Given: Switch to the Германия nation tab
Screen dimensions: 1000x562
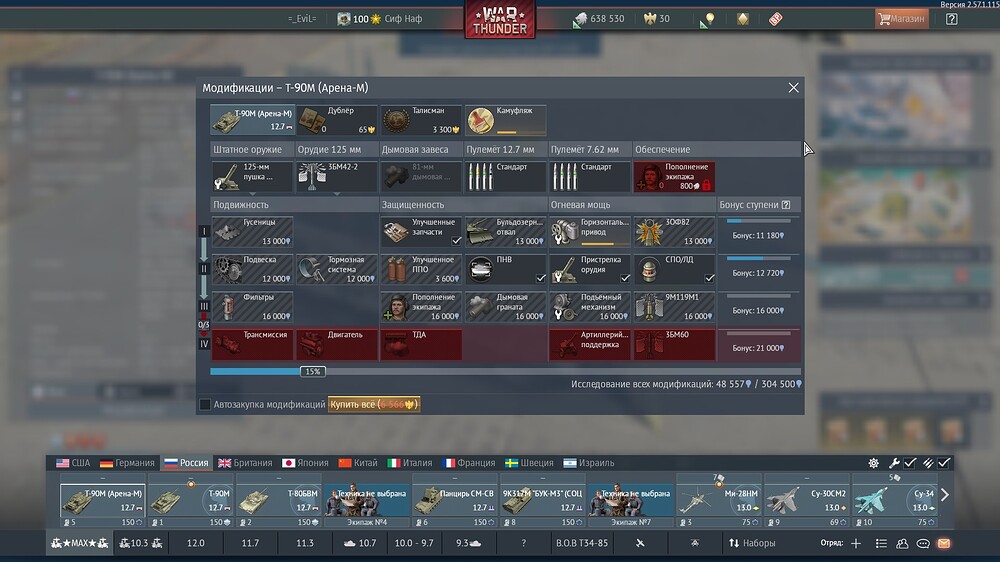Looking at the screenshot, I should [x=127, y=463].
